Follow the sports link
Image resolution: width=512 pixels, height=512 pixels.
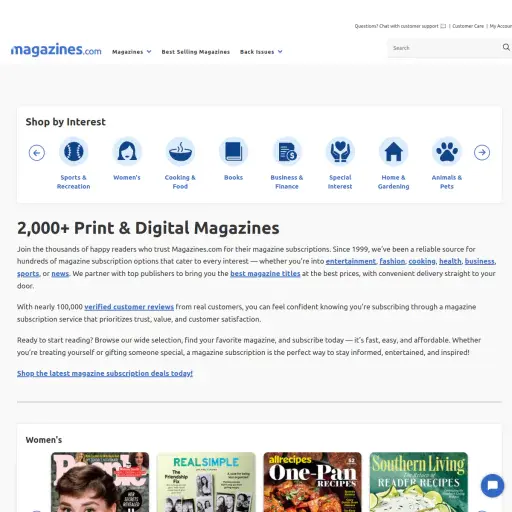click(28, 274)
